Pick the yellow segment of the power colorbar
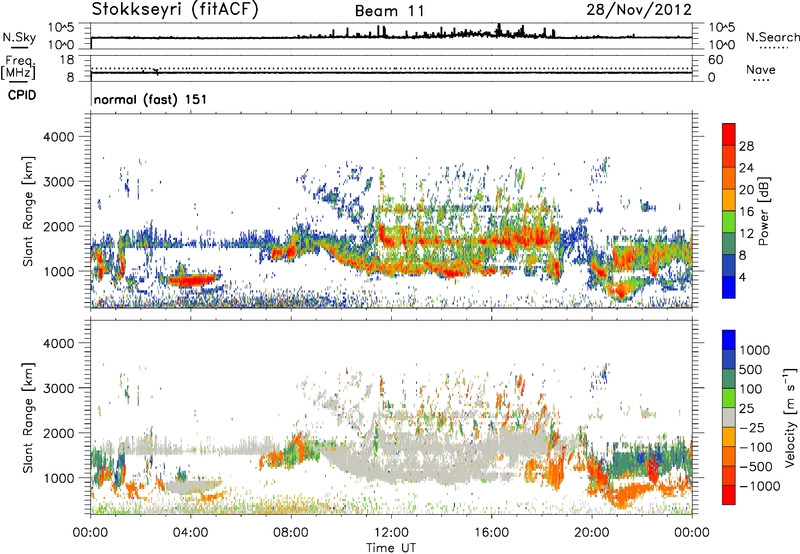The image size is (800, 554). pos(729,200)
